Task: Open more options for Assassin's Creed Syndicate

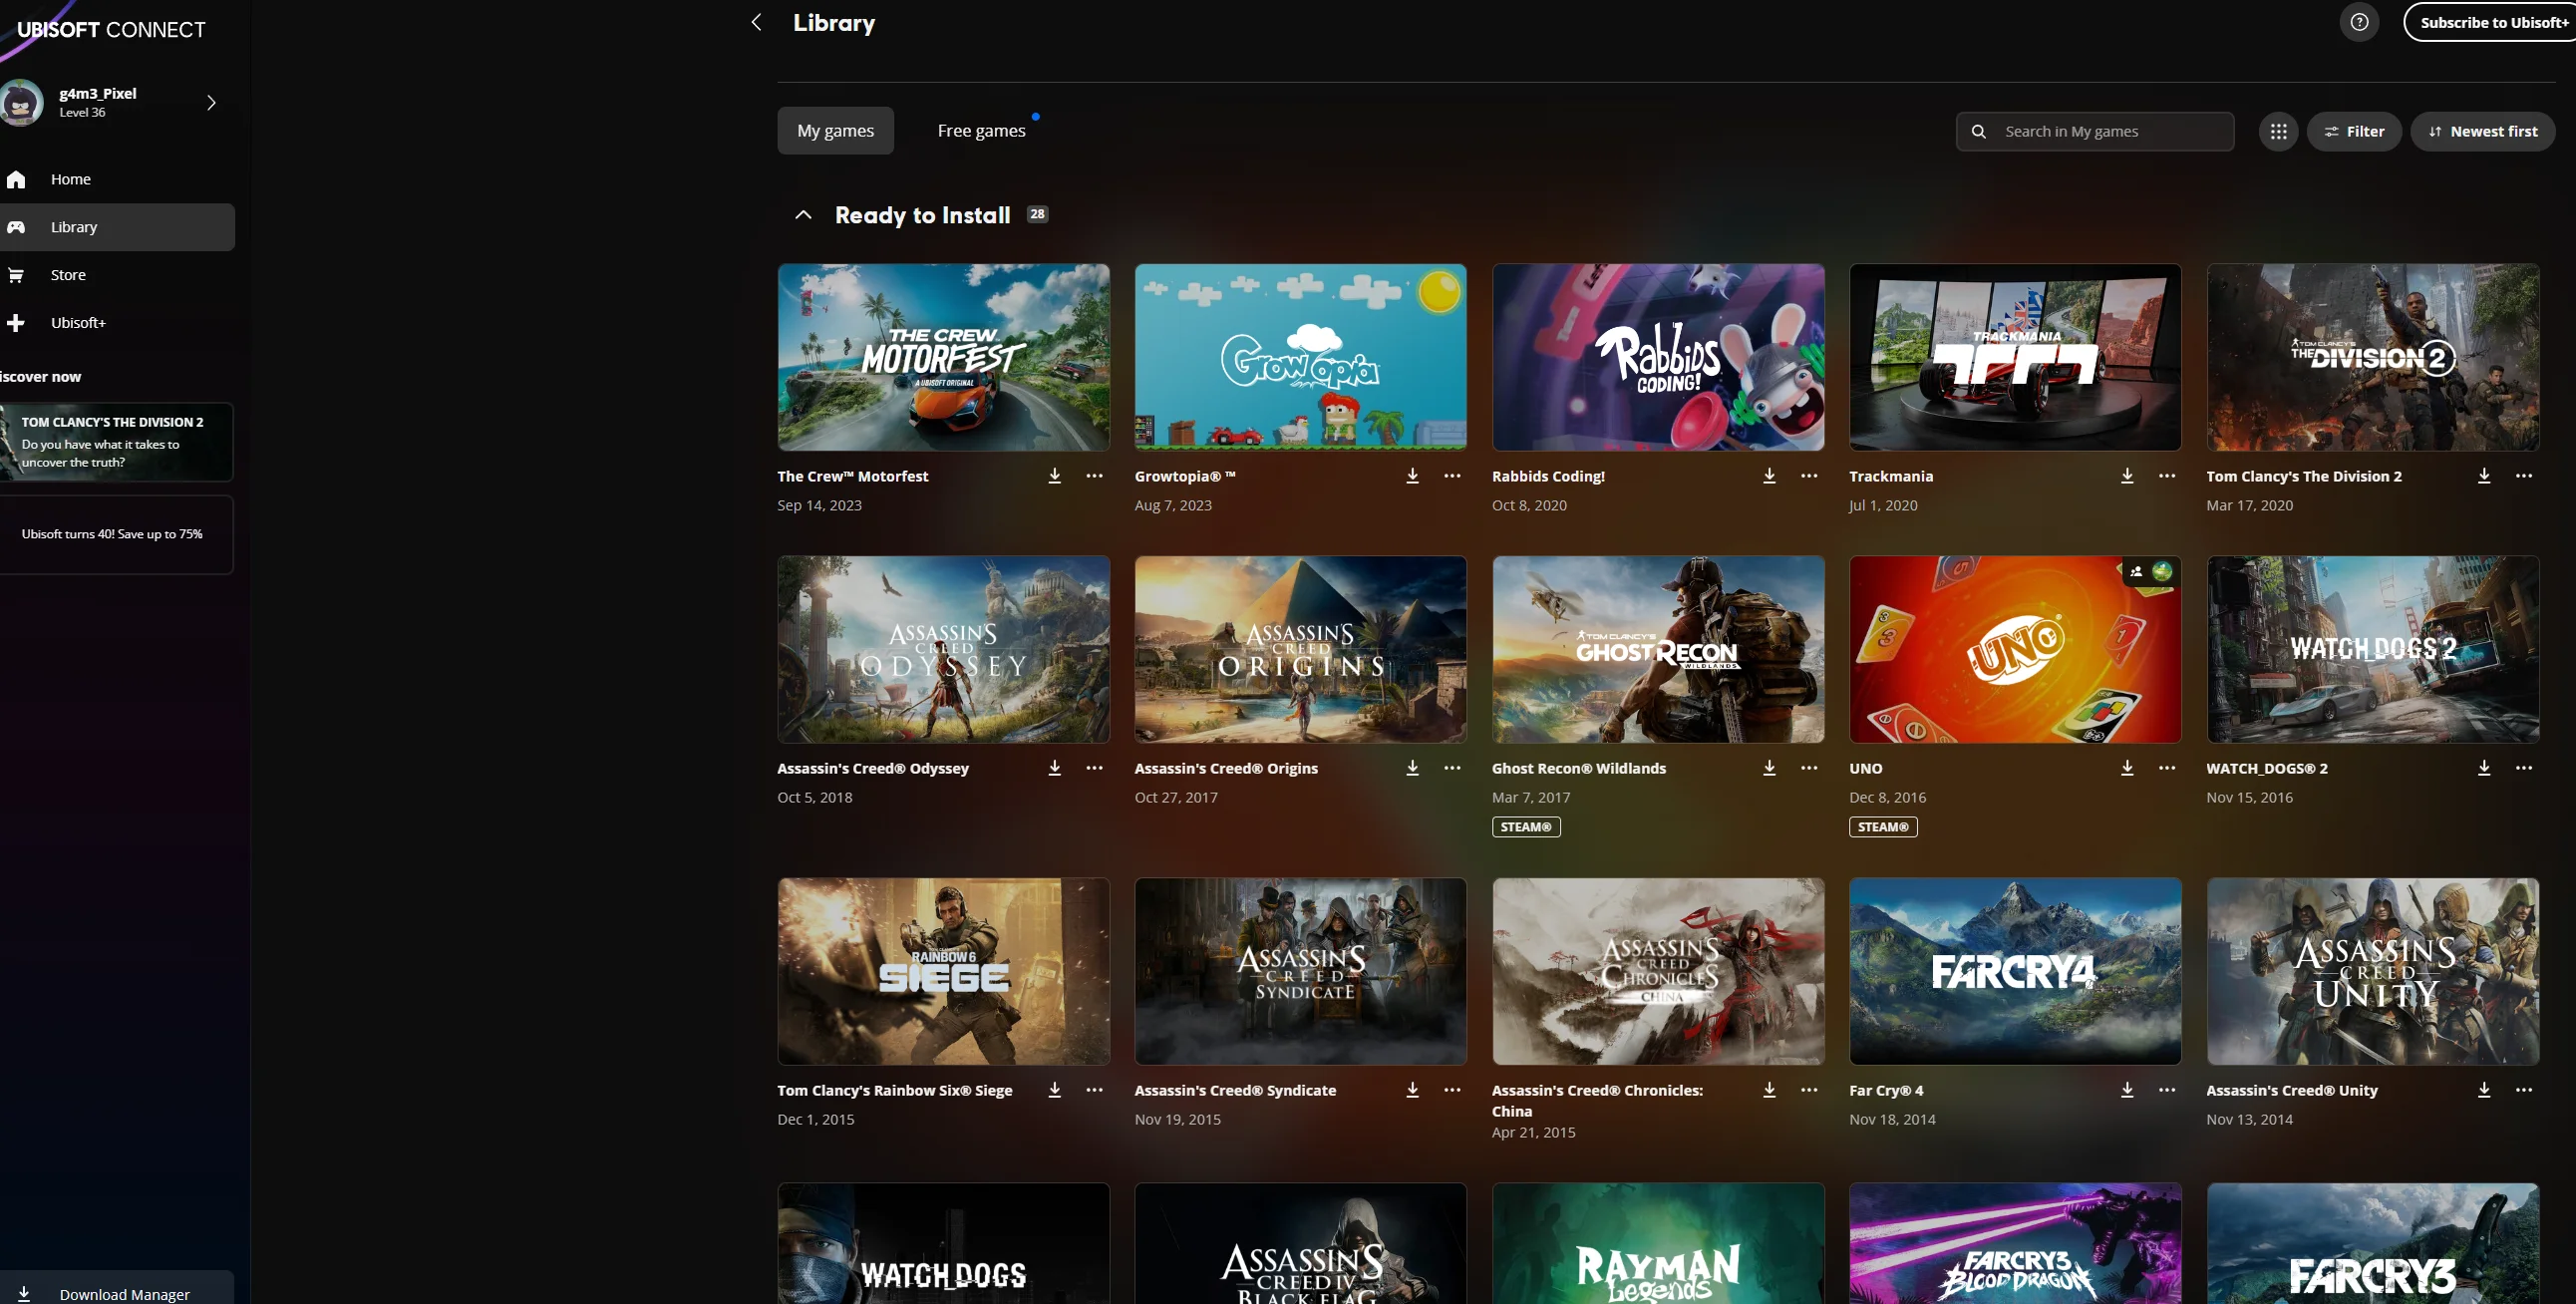Action: click(1452, 1090)
